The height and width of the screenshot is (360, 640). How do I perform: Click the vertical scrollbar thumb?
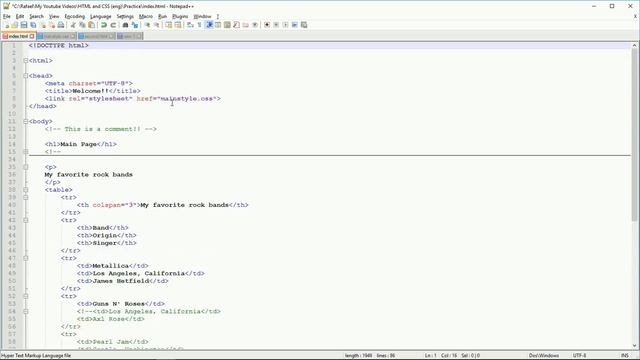(x=634, y=135)
